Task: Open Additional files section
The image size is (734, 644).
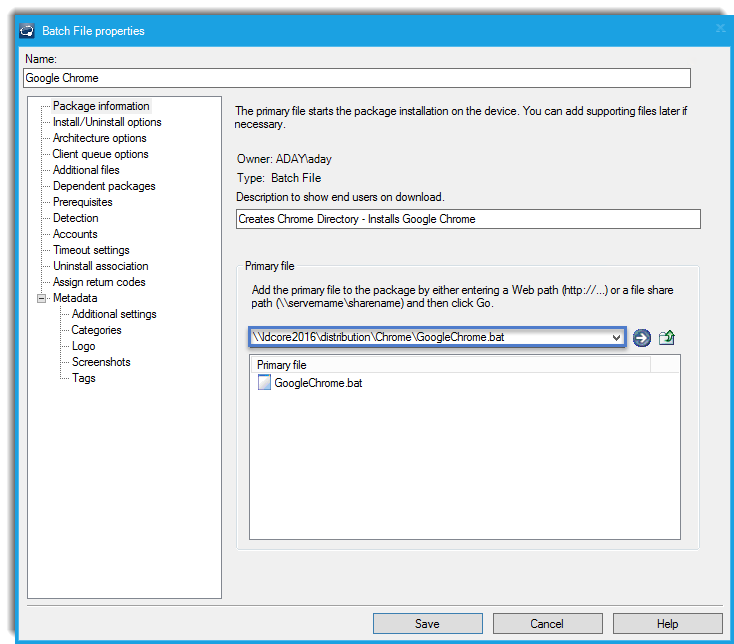Action: (x=86, y=170)
